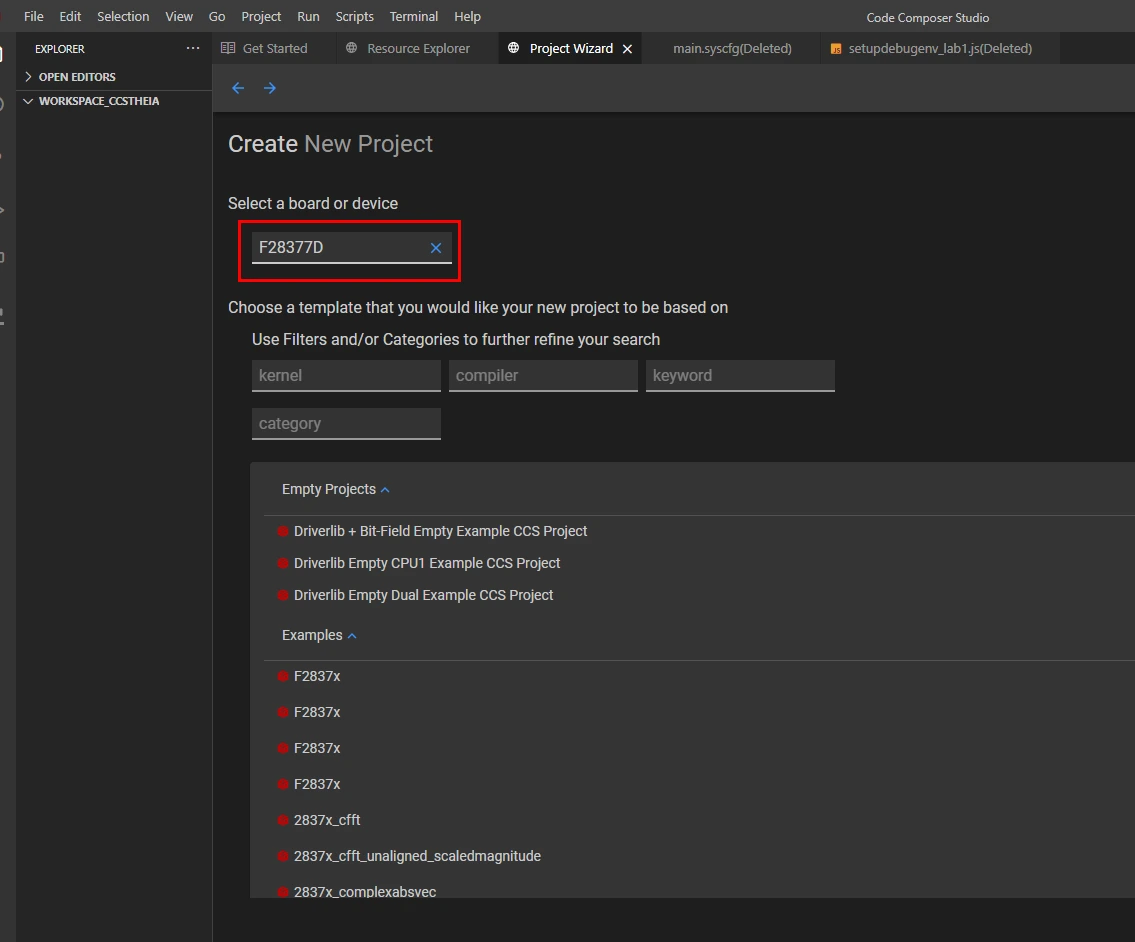Viewport: 1135px width, 942px height.
Task: Open the View menu
Action: click(179, 16)
